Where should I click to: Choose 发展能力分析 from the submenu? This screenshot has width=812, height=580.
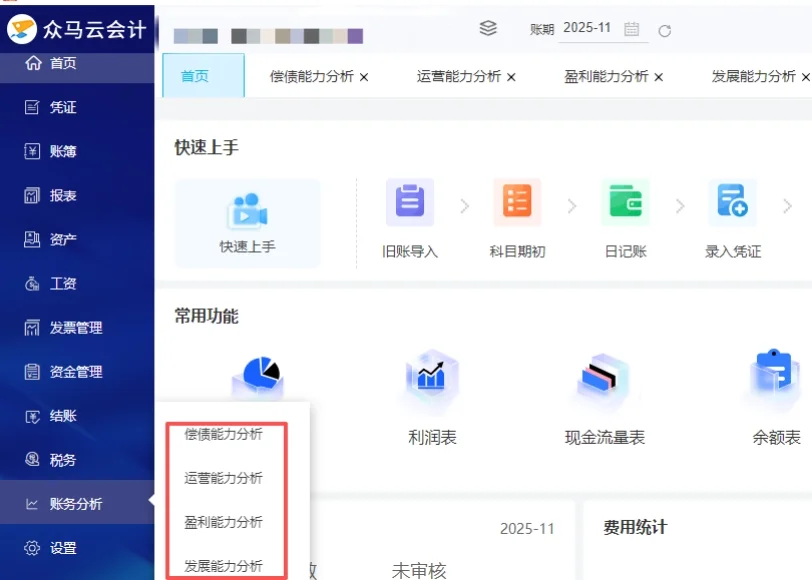coord(224,566)
